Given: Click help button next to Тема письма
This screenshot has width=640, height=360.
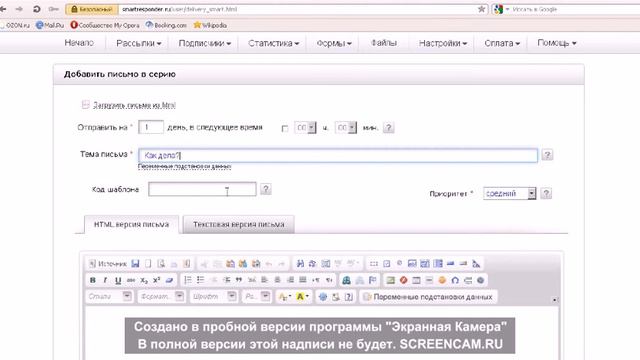Looking at the screenshot, I should click(x=547, y=155).
